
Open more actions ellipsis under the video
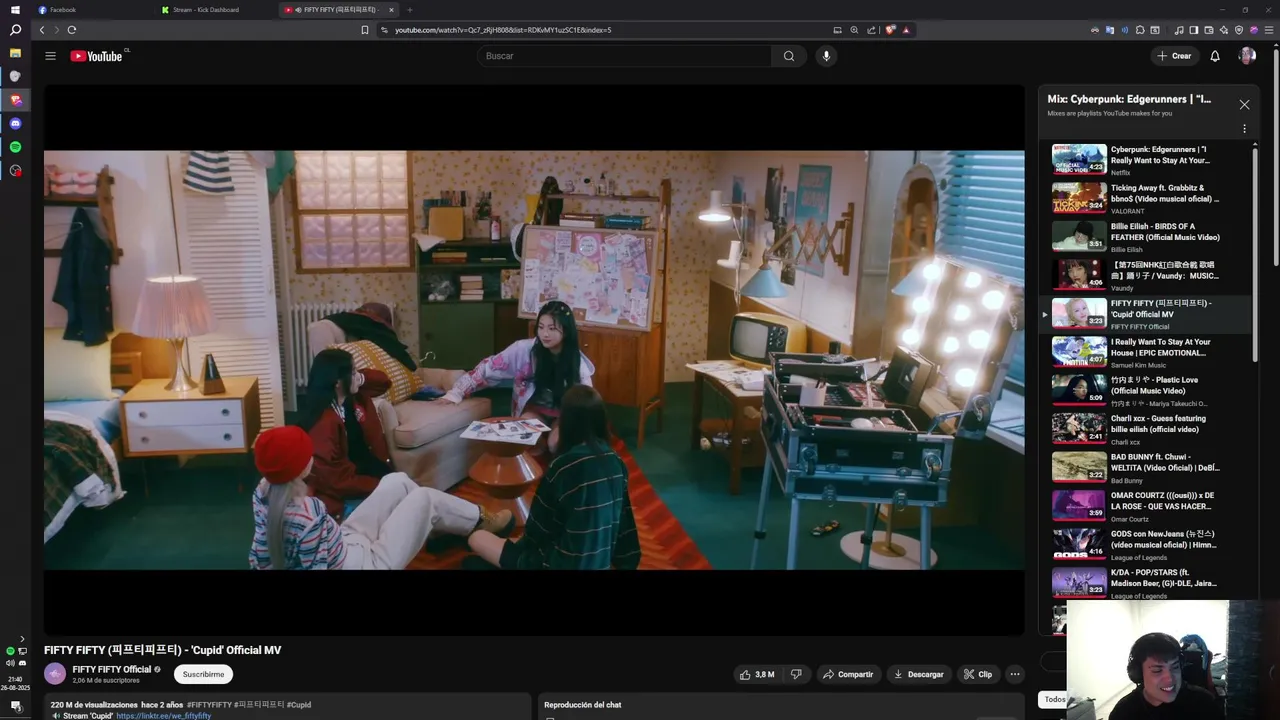click(x=1015, y=674)
